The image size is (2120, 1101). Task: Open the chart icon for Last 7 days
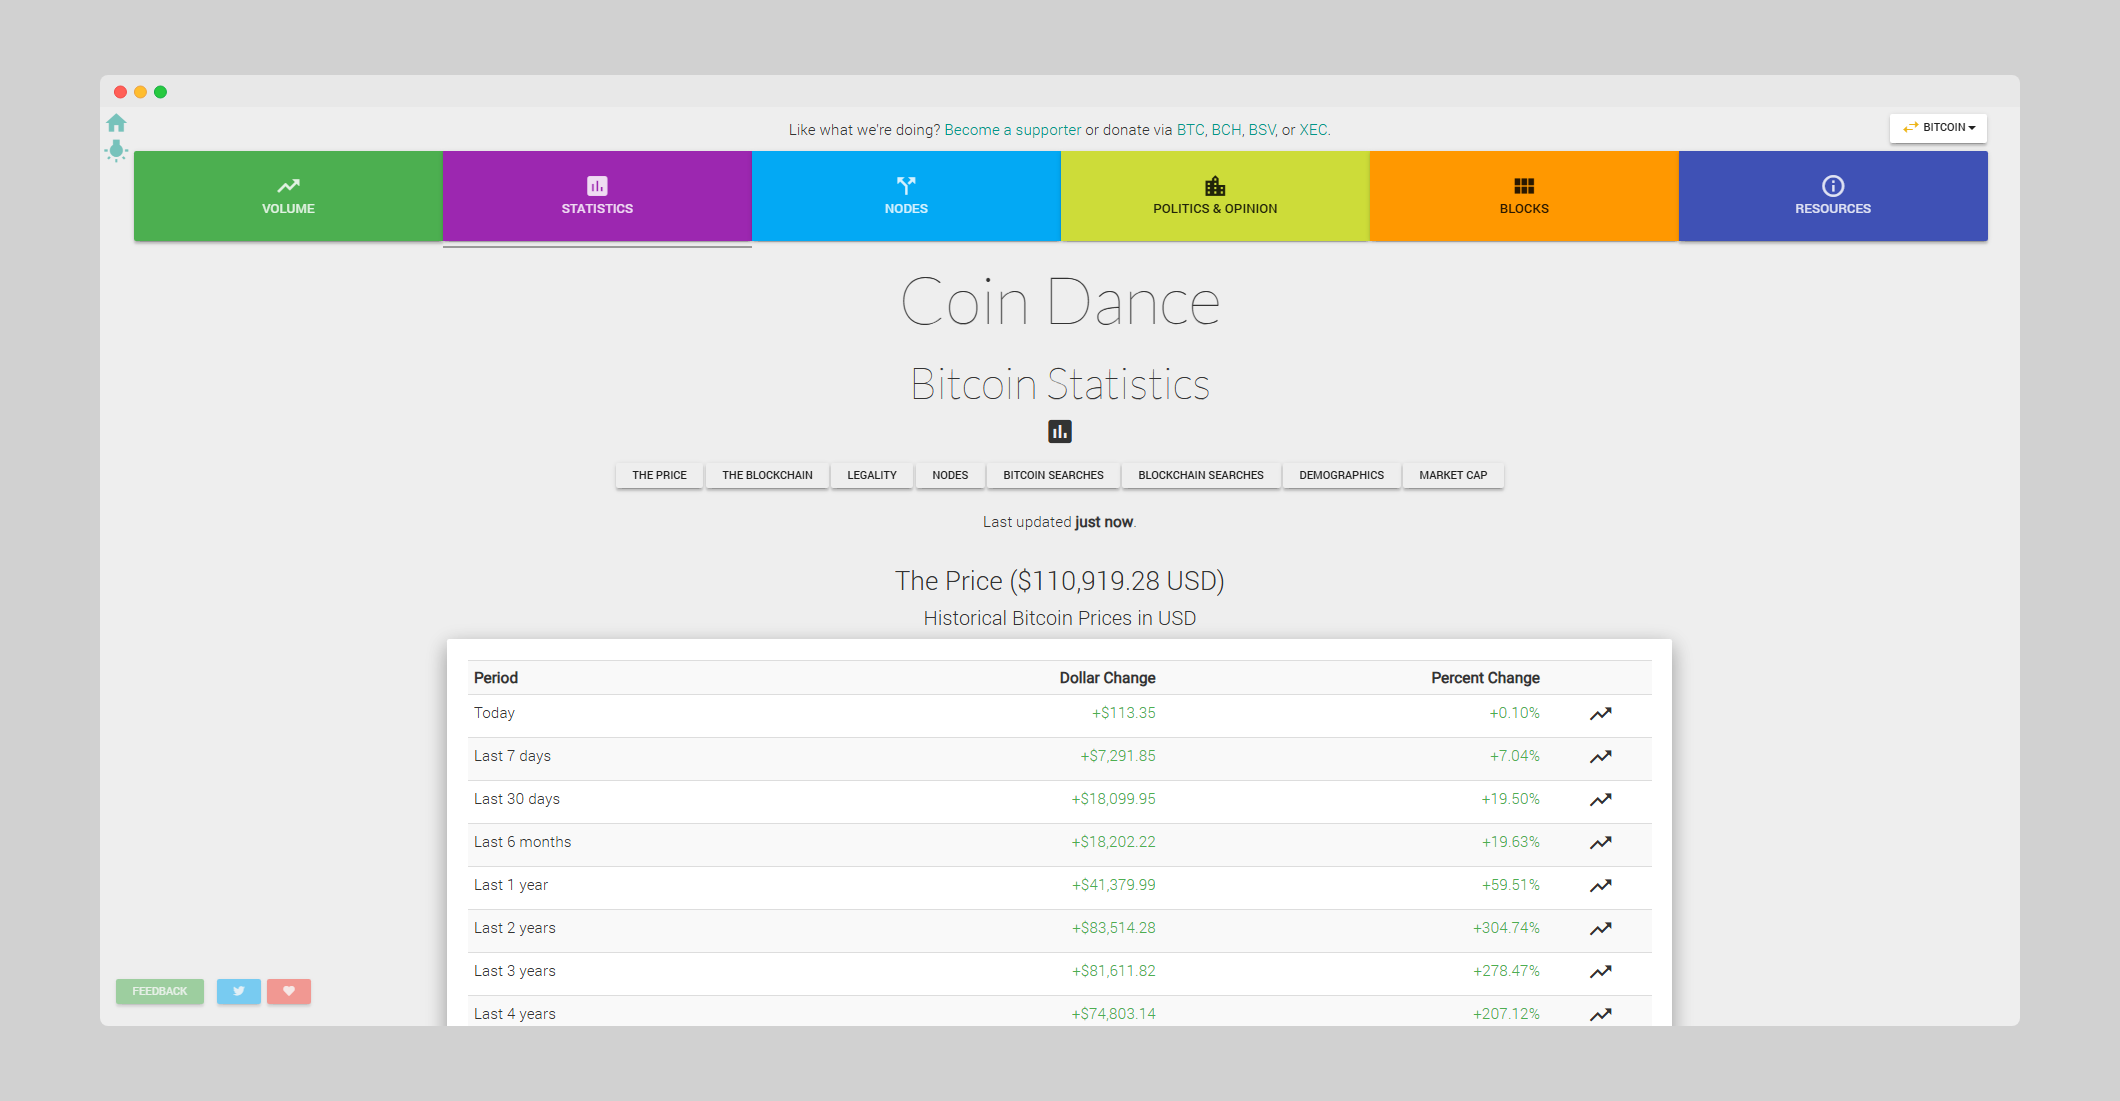click(x=1601, y=757)
